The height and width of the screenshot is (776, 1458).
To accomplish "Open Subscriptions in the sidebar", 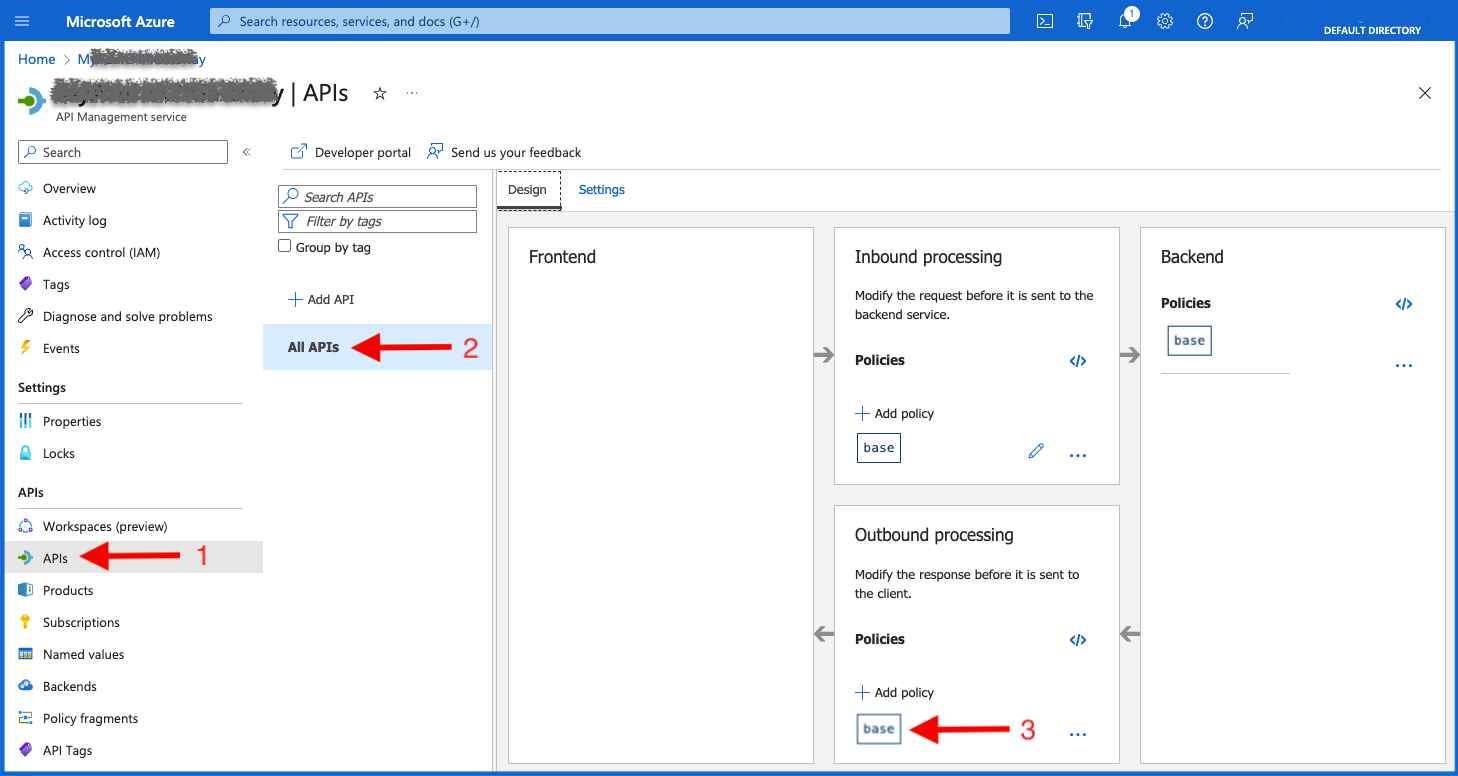I will point(81,622).
